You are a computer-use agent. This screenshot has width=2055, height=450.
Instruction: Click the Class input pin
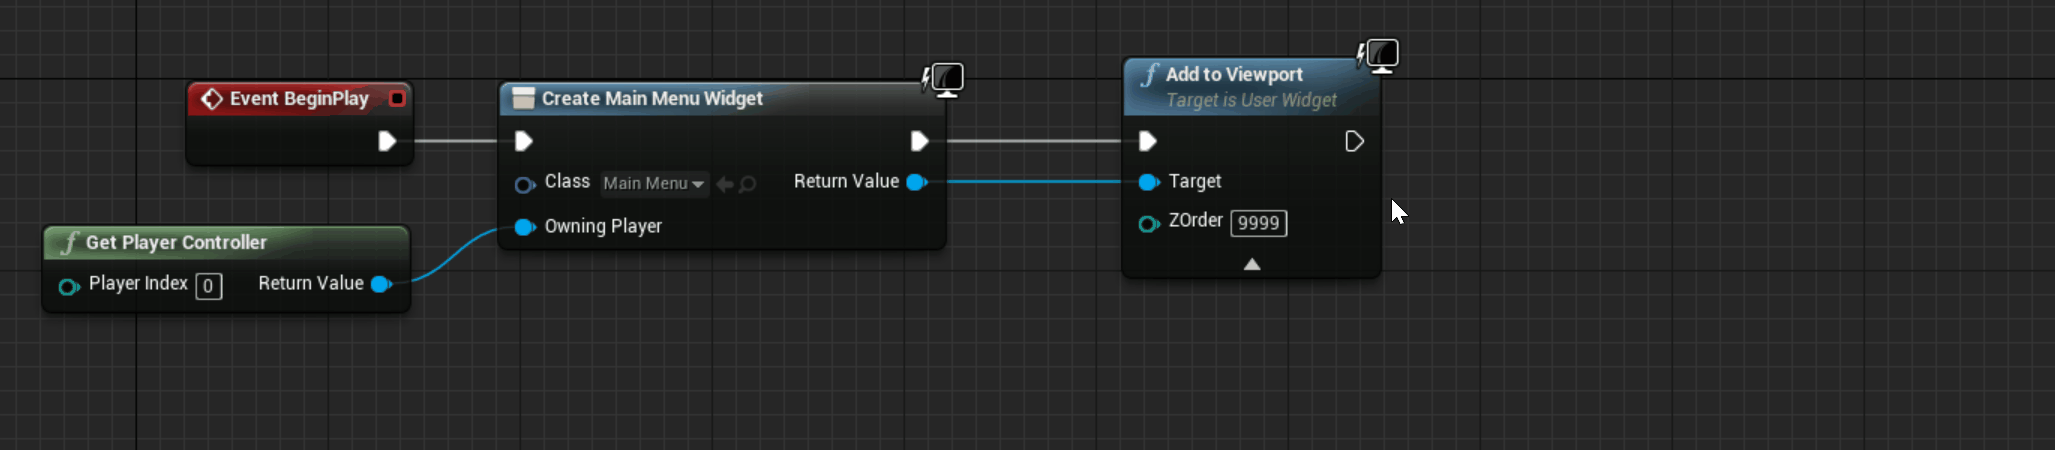point(524,185)
